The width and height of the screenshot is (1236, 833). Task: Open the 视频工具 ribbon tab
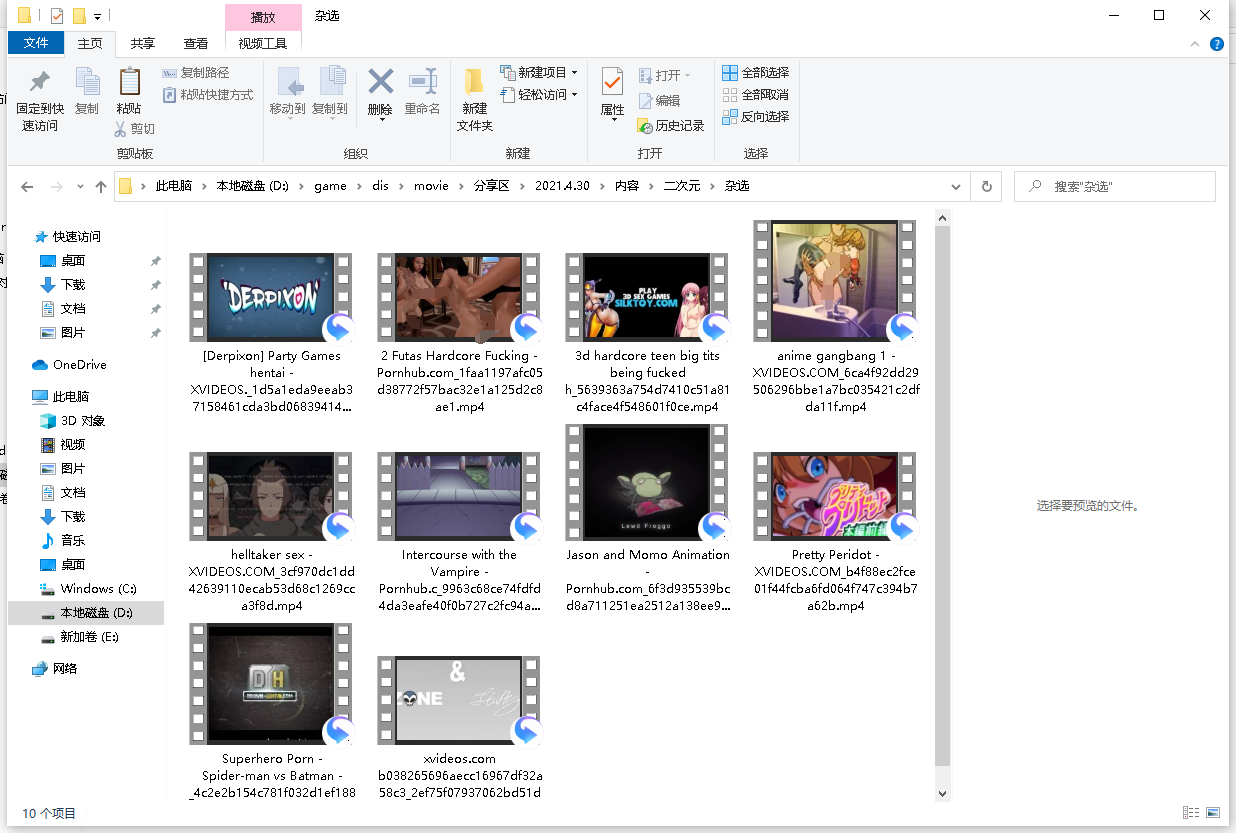point(263,44)
